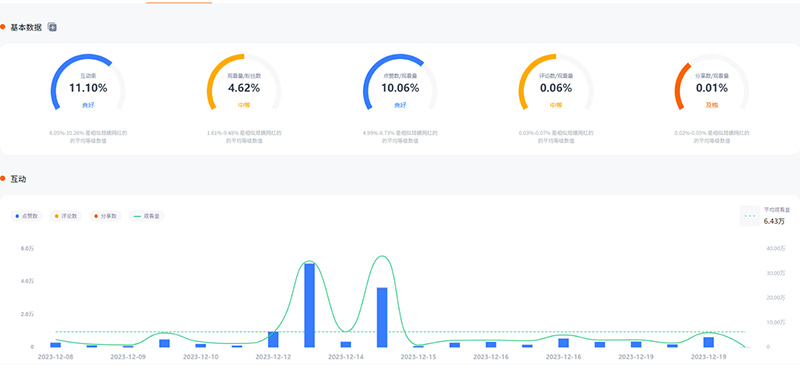Toggle the 观看量 line legend
Screen dimensions: 800x368
pyautogui.click(x=146, y=216)
